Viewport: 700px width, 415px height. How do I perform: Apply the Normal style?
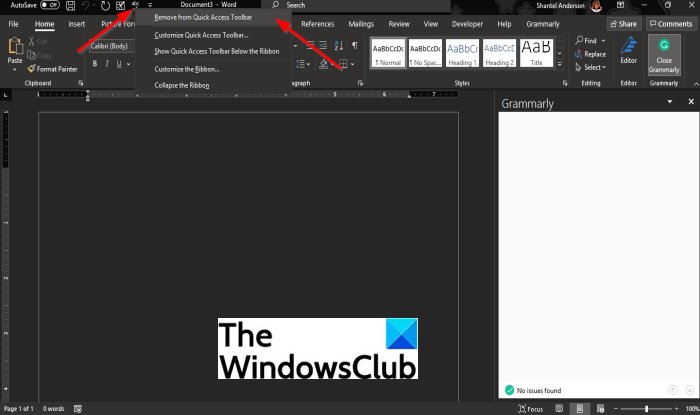click(x=388, y=53)
